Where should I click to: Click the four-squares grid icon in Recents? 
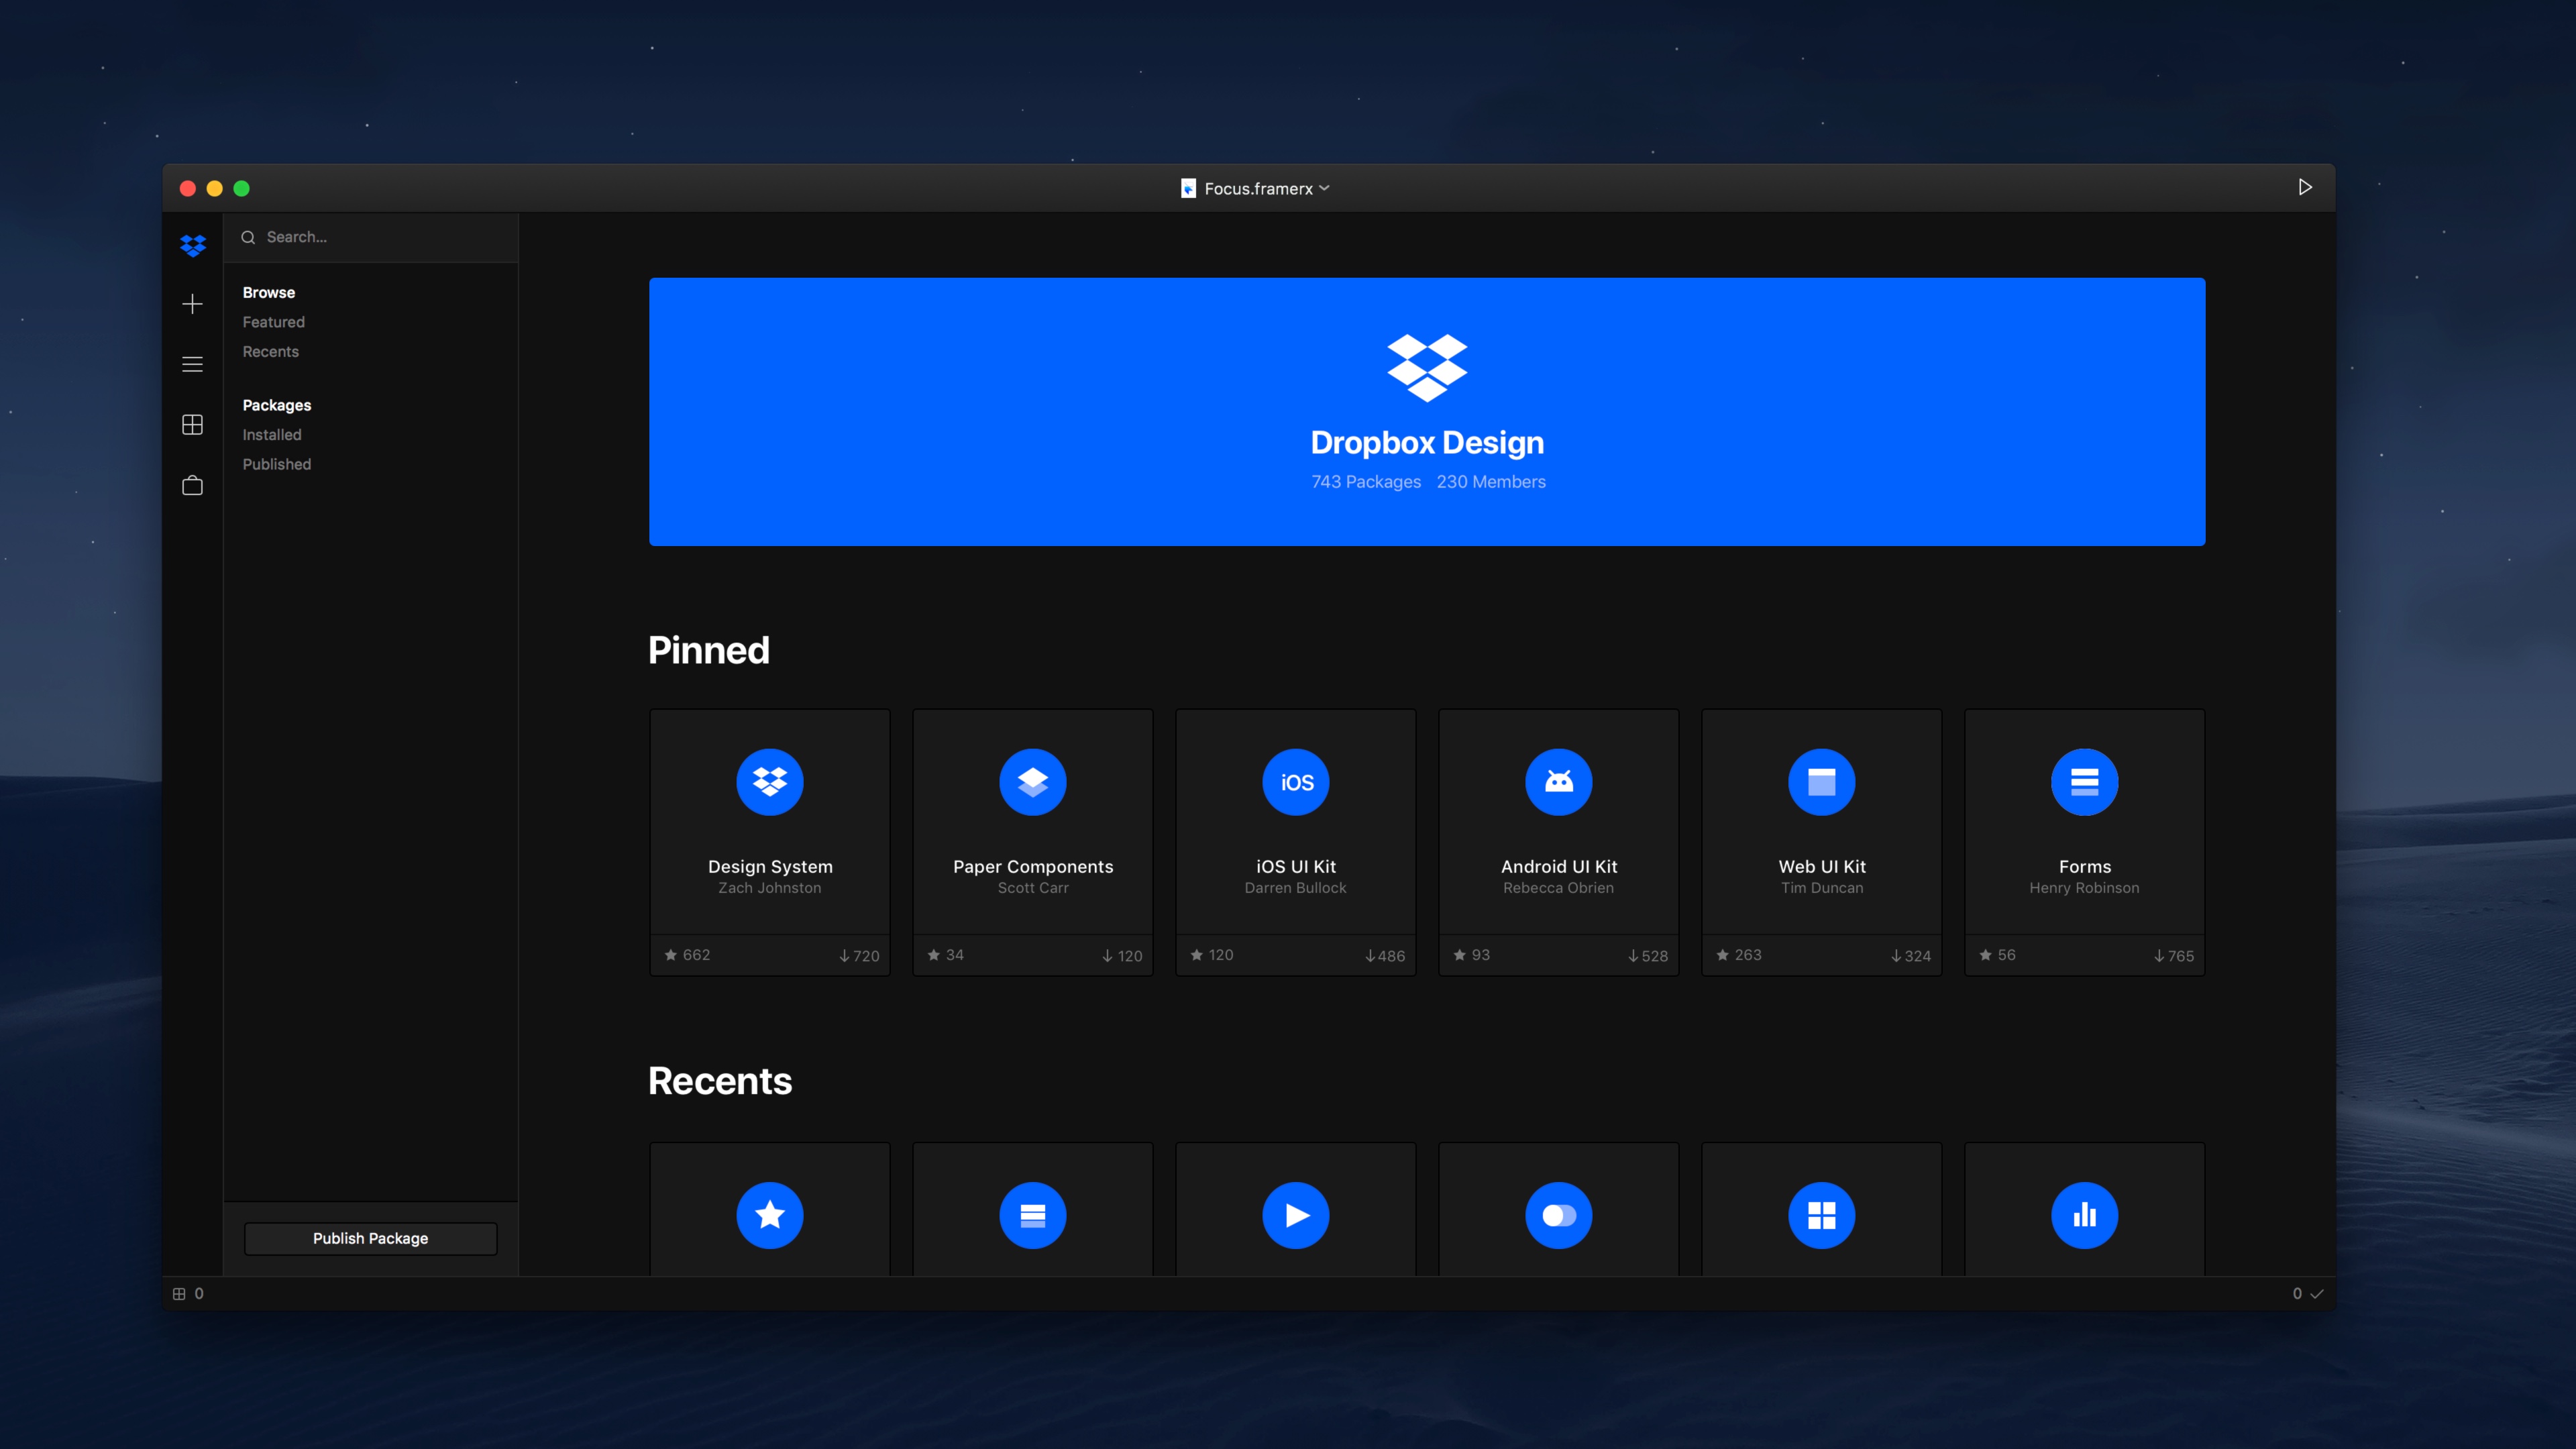[x=1822, y=1215]
